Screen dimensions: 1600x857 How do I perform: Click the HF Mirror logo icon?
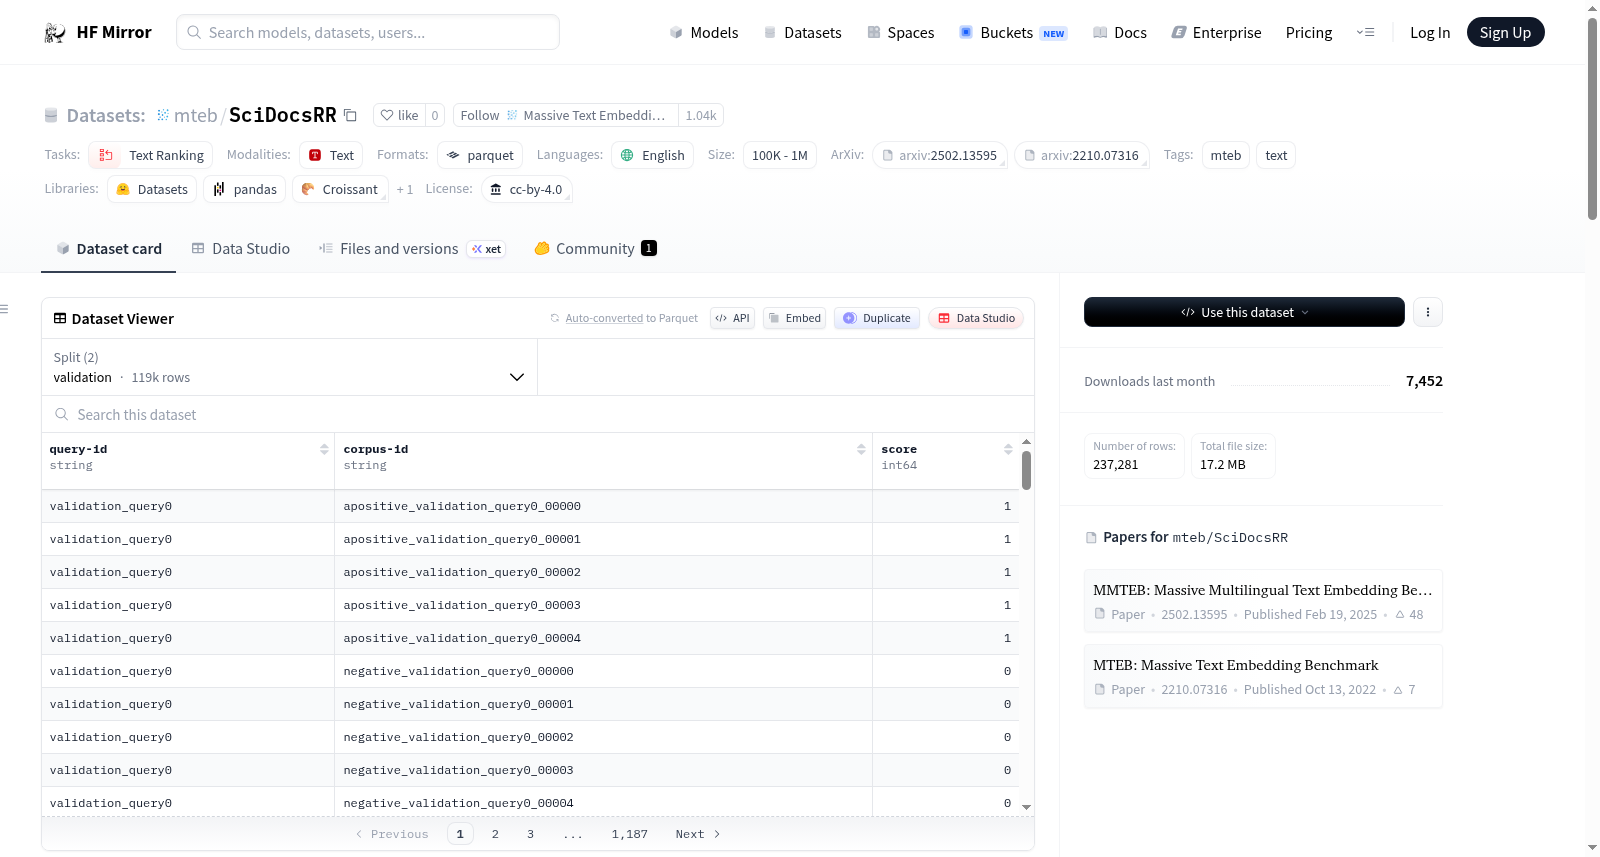(x=55, y=33)
